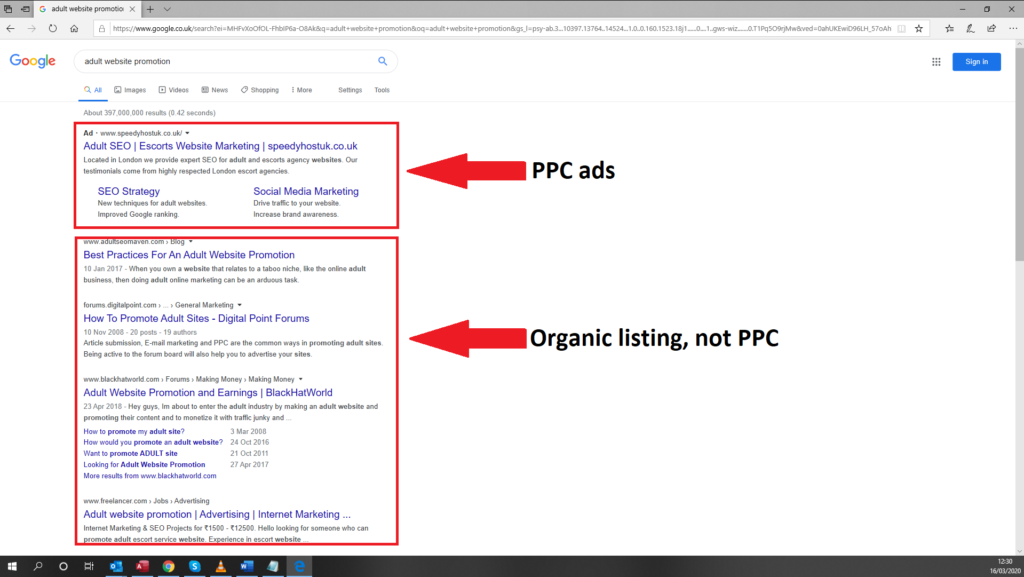The width and height of the screenshot is (1024, 577).
Task: Click the site security lock icon
Action: click(x=101, y=28)
